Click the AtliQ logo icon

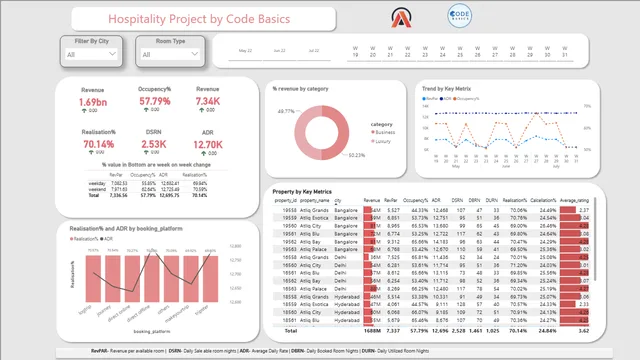pyautogui.click(x=401, y=18)
